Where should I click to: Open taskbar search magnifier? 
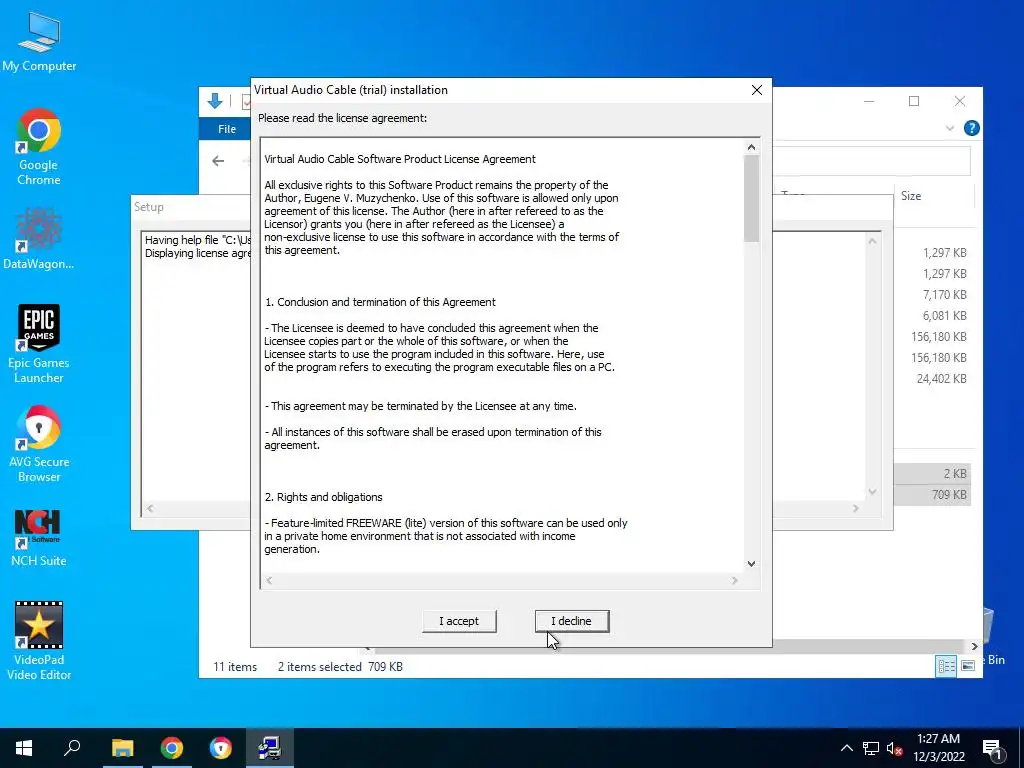point(72,748)
